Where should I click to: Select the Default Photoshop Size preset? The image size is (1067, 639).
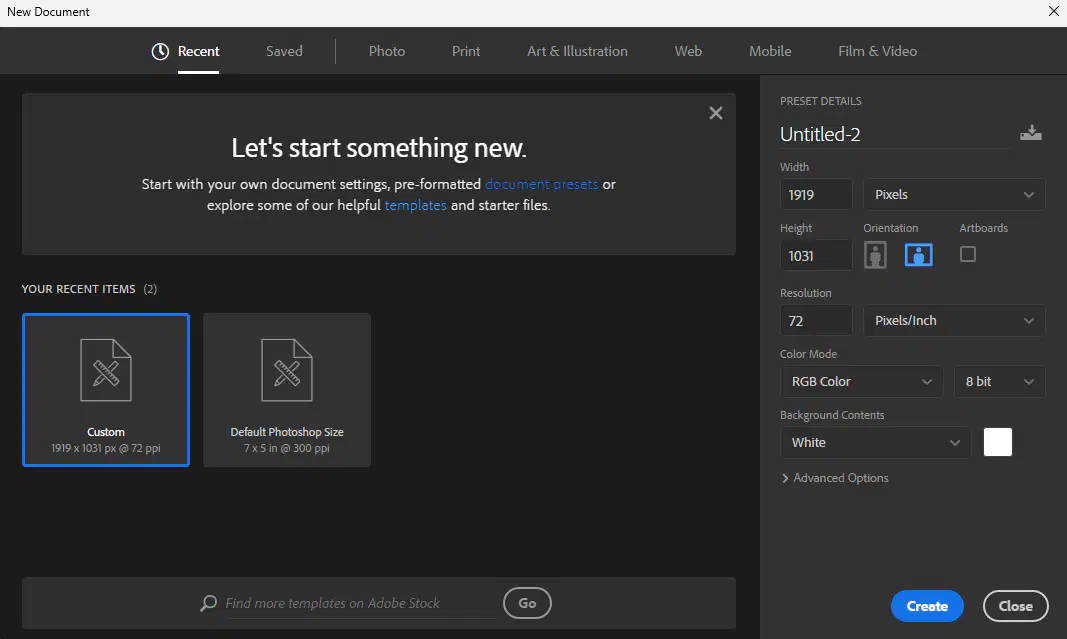coord(286,390)
